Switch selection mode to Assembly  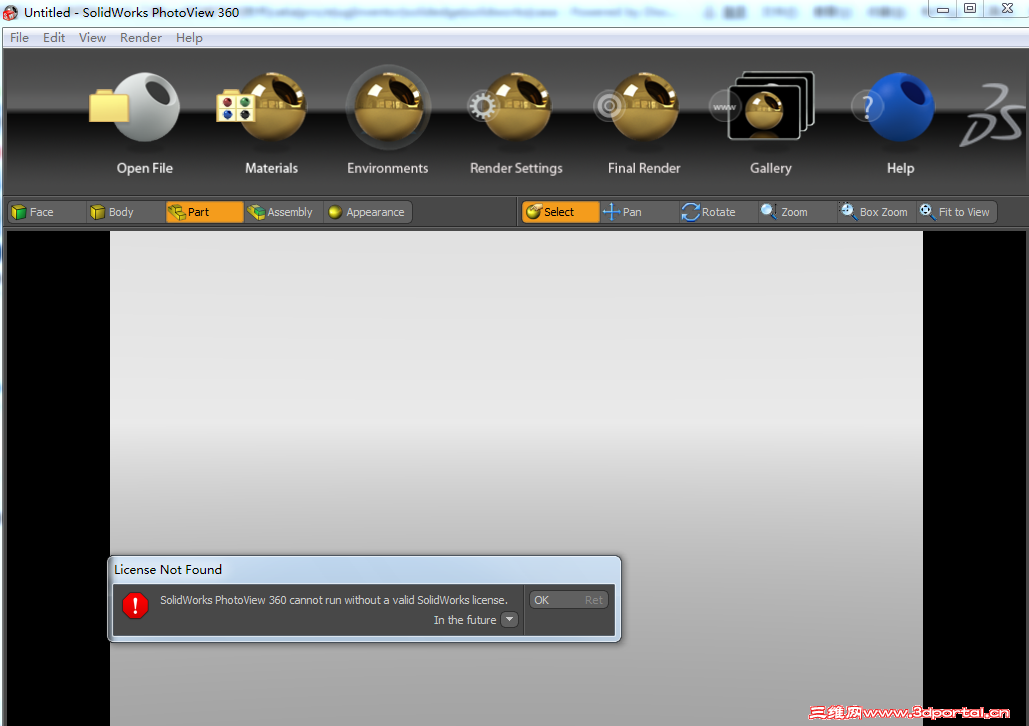[x=283, y=212]
